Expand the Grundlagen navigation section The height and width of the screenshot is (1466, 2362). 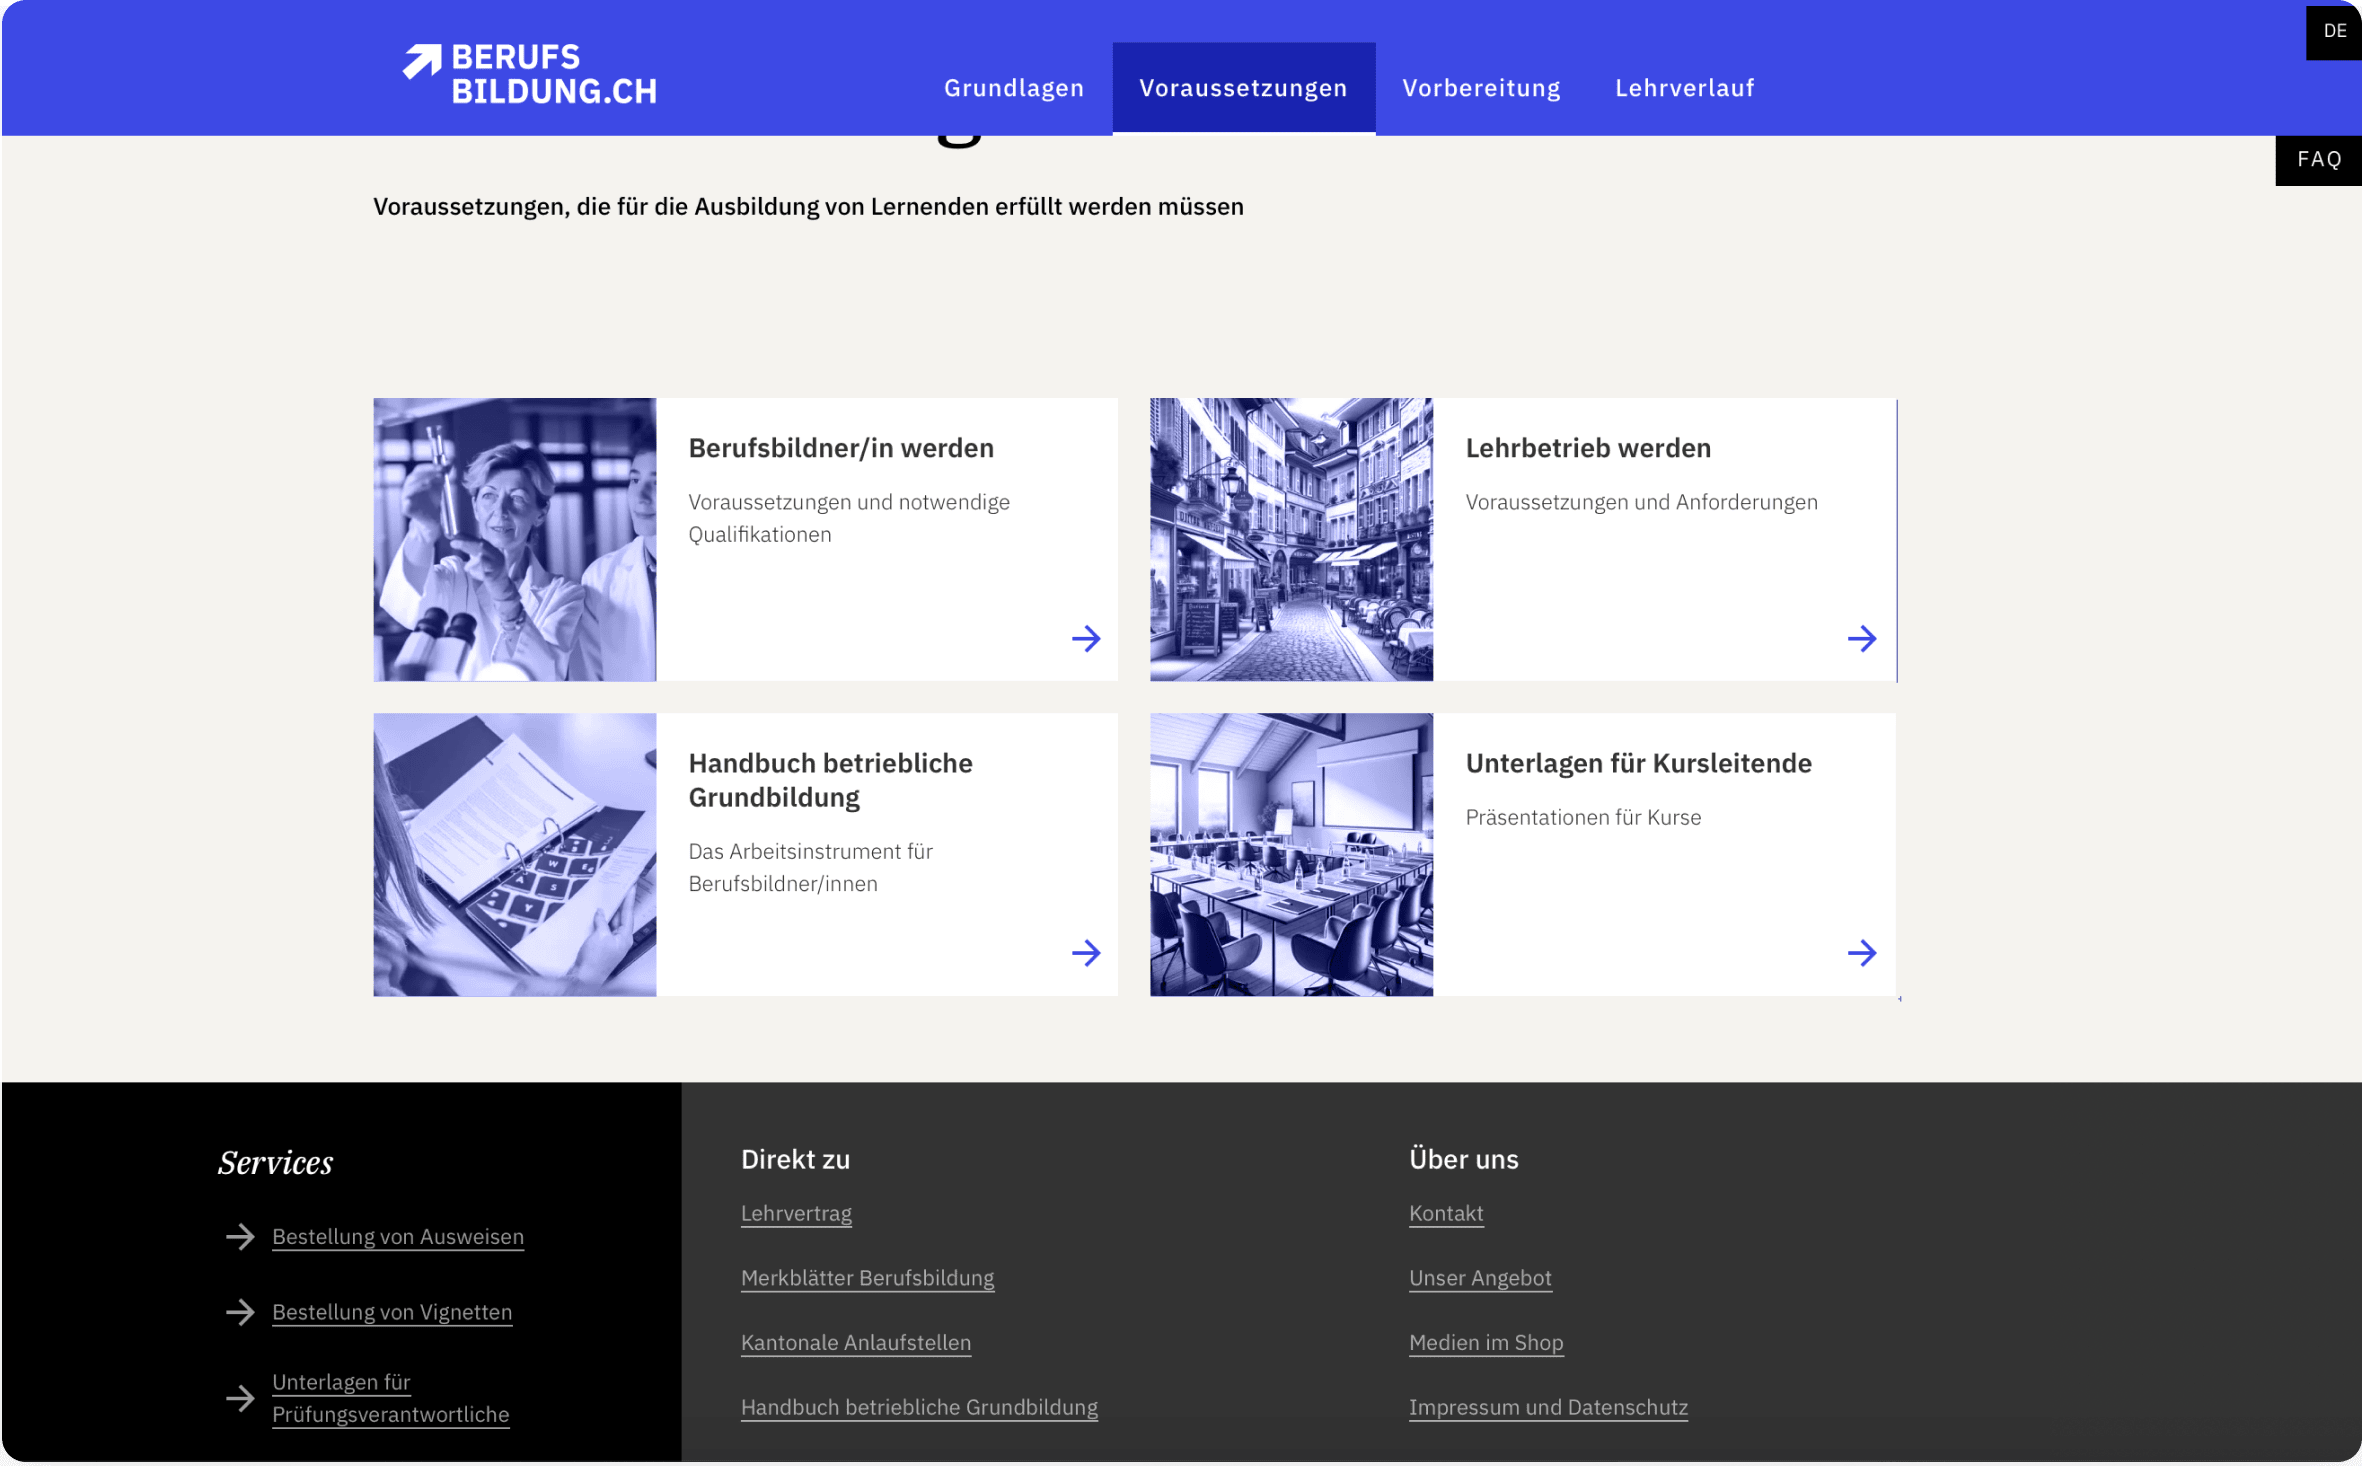point(1013,87)
